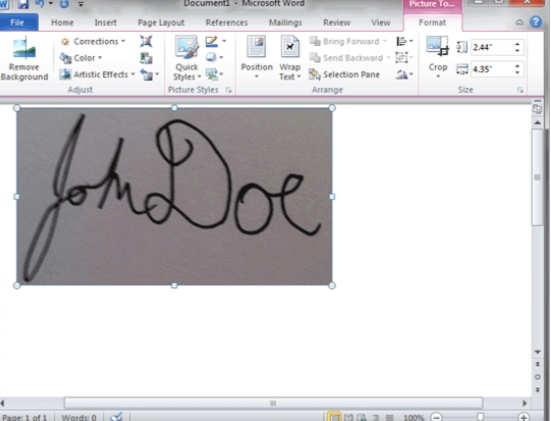Click the Remove Background icon
Screen dimensions: 551x421
pos(24,48)
